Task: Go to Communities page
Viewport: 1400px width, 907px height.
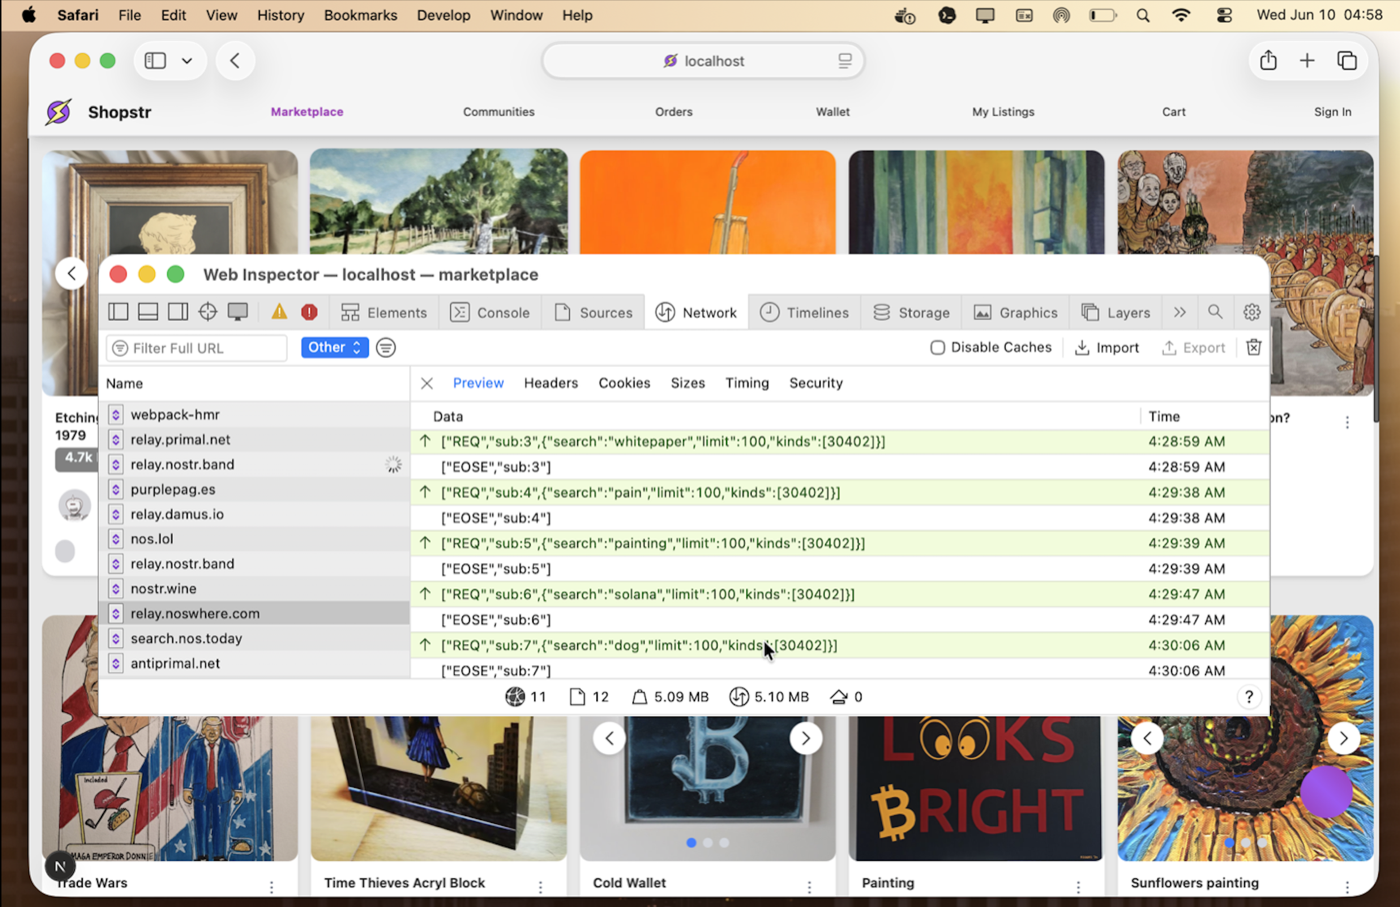Action: point(499,112)
